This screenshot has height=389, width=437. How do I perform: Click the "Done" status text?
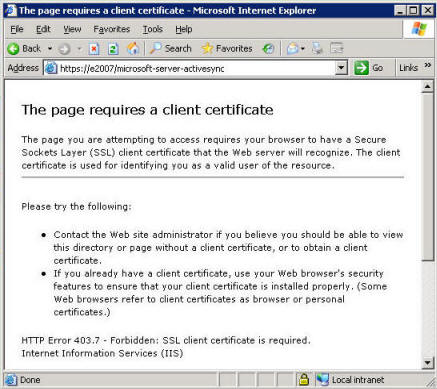click(30, 380)
